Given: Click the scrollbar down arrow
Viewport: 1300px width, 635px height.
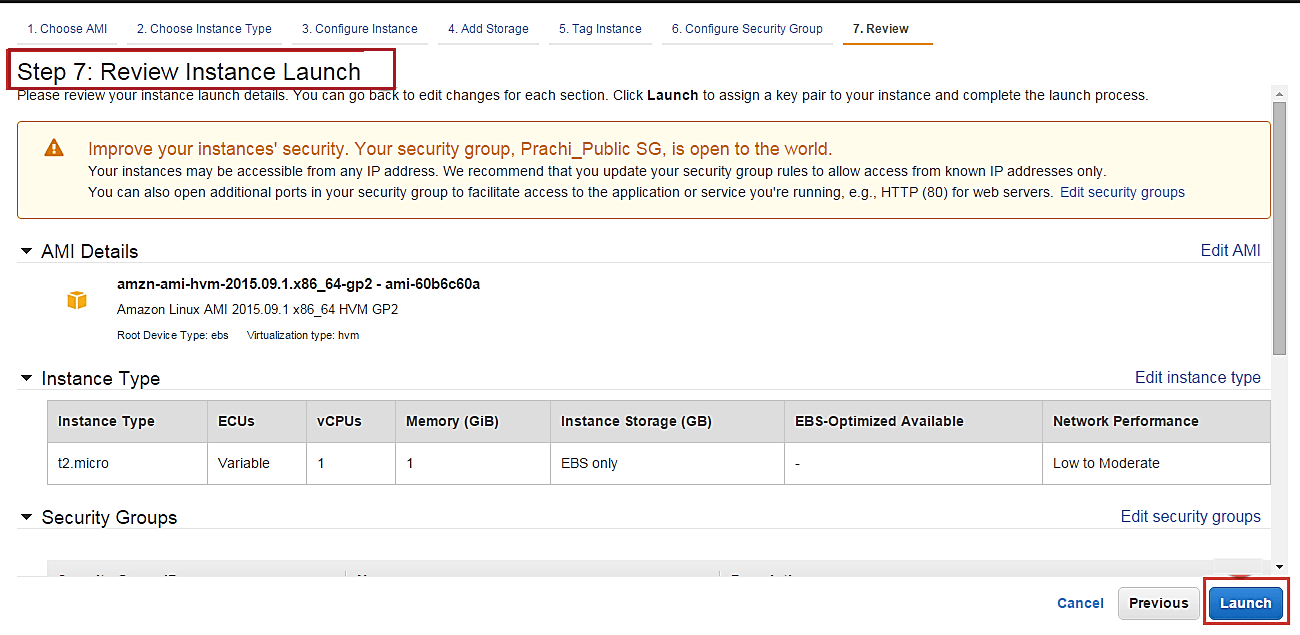Looking at the screenshot, I should [x=1279, y=567].
